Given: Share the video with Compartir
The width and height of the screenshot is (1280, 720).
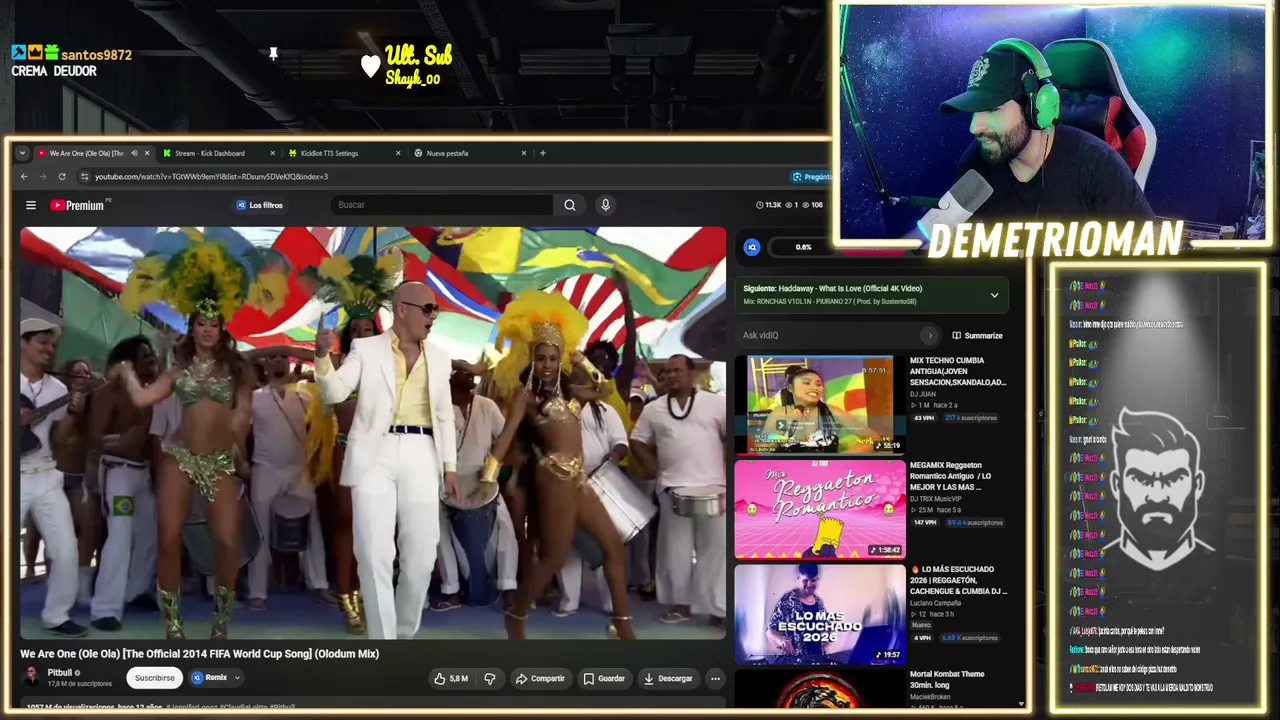Looking at the screenshot, I should (x=540, y=678).
